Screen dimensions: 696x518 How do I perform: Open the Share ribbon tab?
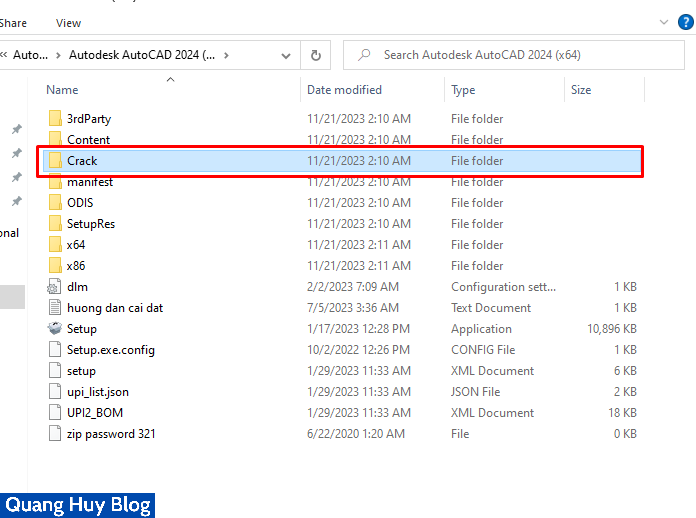click(14, 22)
